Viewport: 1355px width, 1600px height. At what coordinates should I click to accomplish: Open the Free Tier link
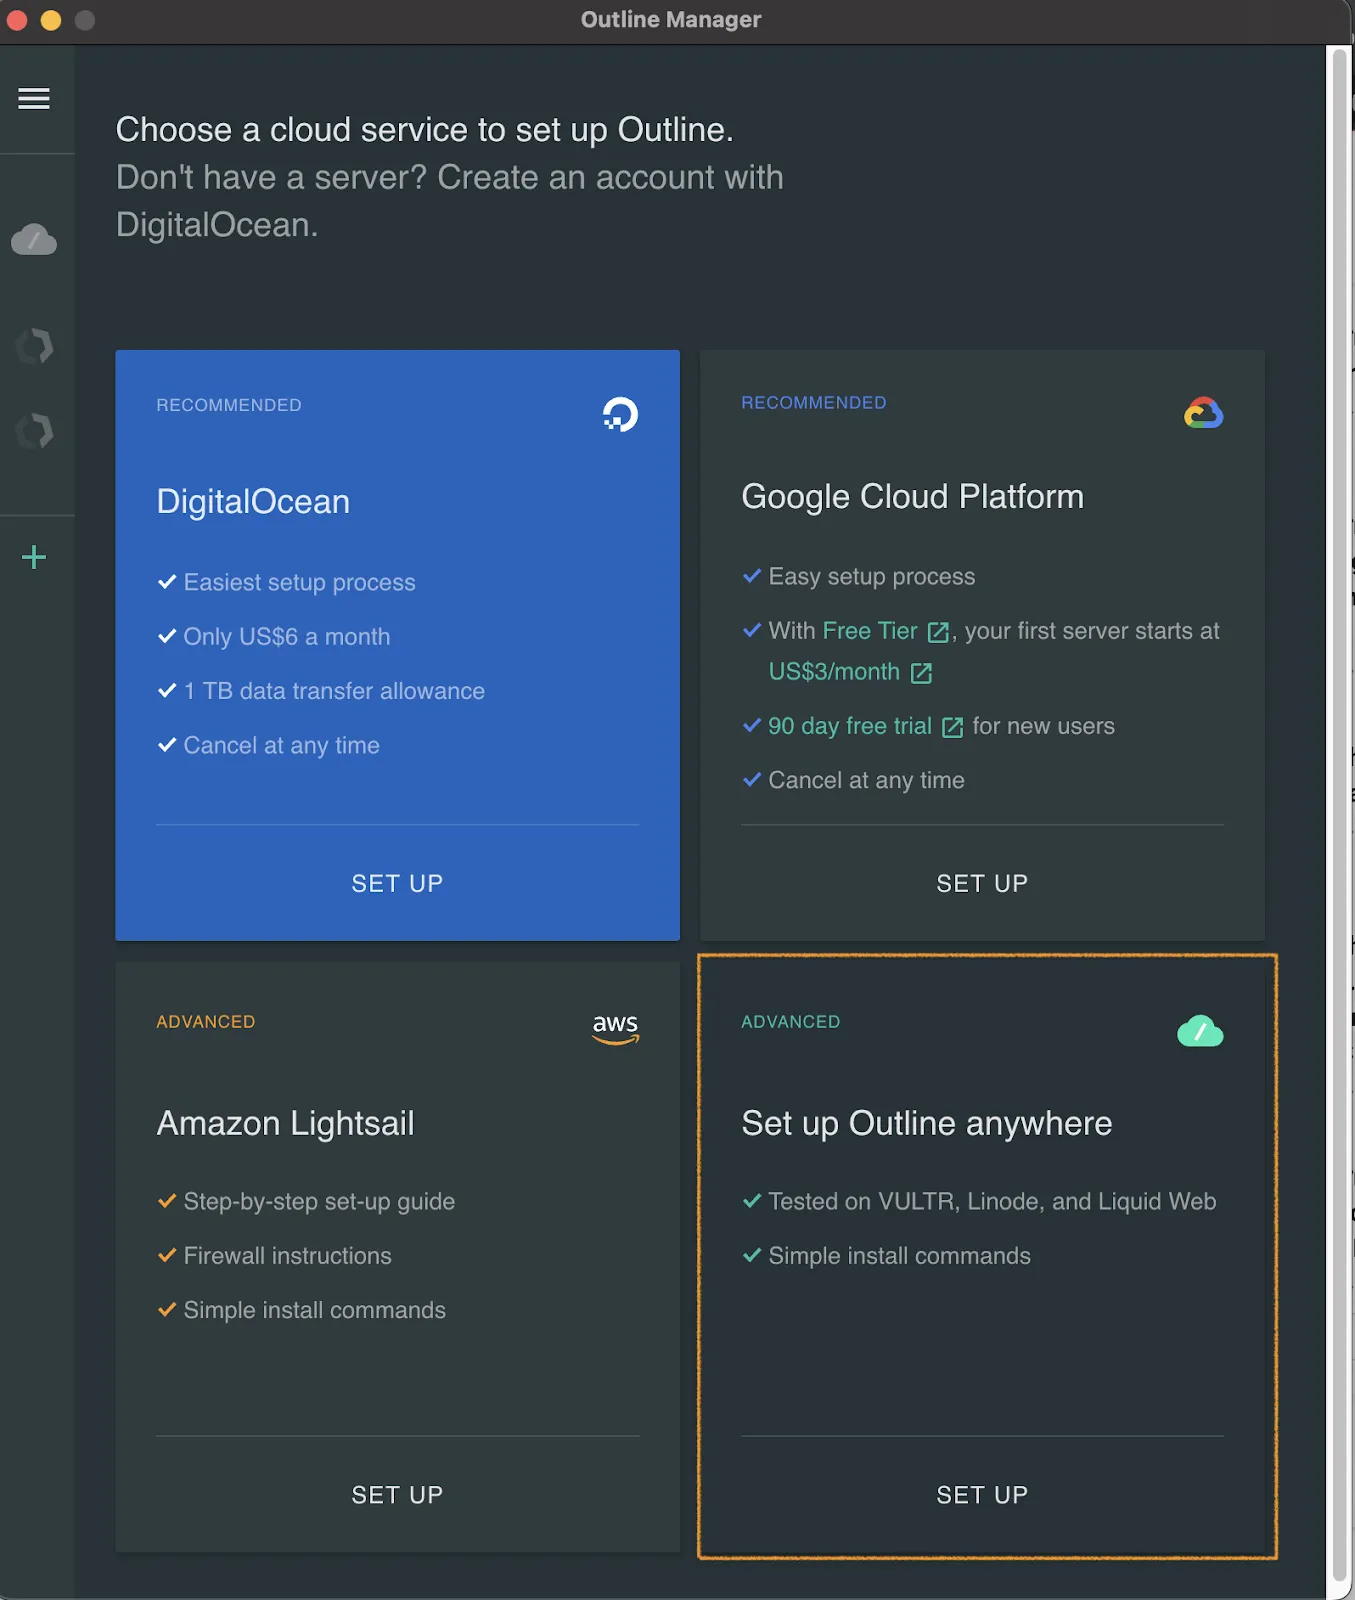click(870, 631)
